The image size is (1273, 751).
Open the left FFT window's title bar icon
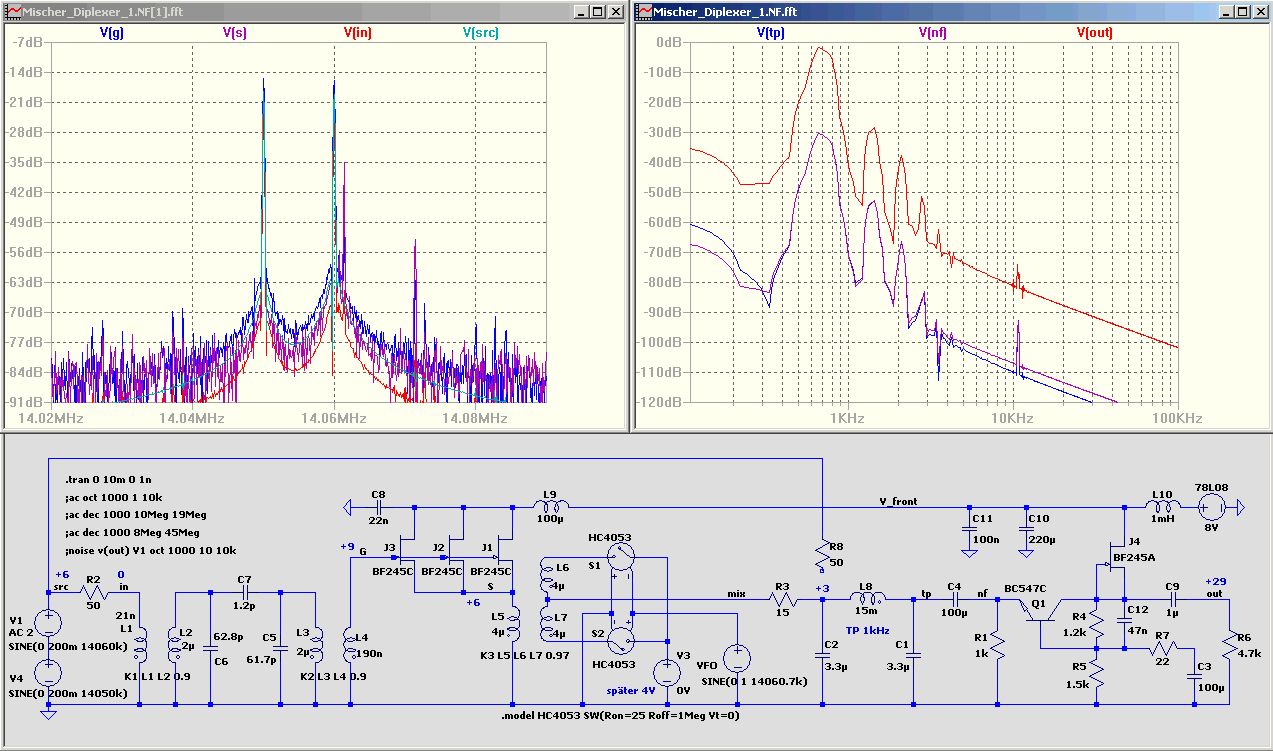pos(11,11)
